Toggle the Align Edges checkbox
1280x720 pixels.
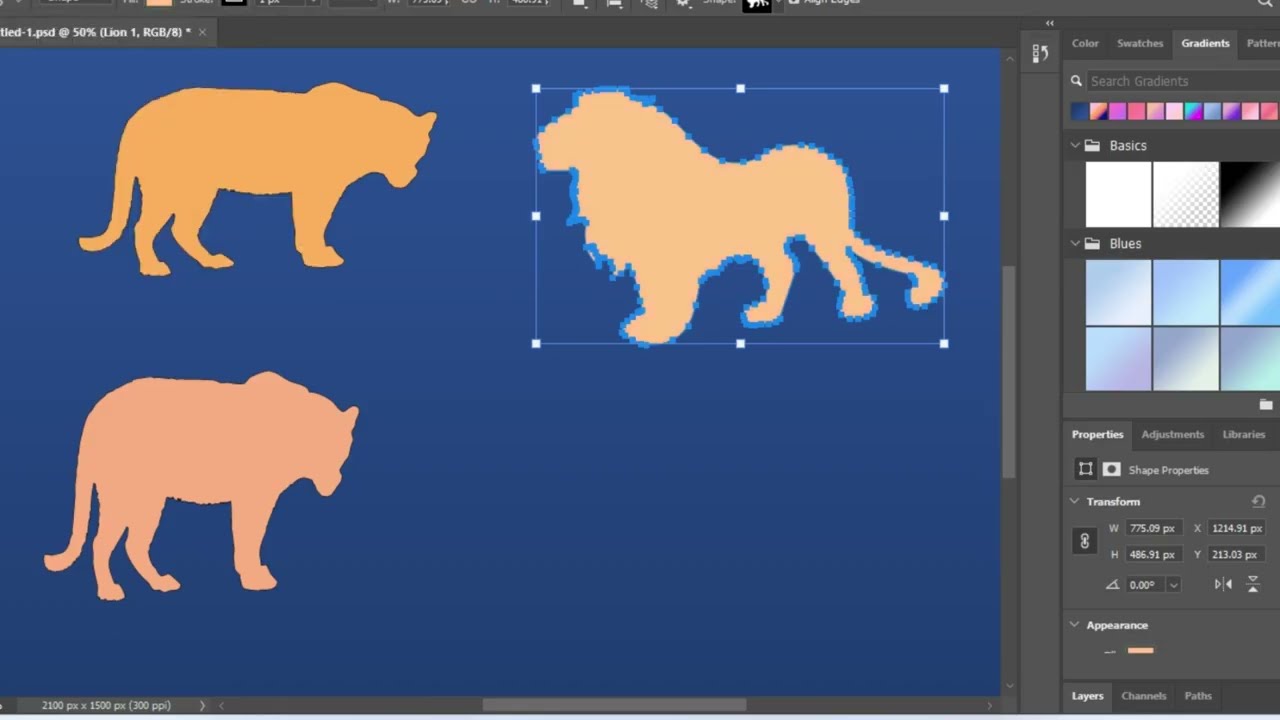point(793,3)
